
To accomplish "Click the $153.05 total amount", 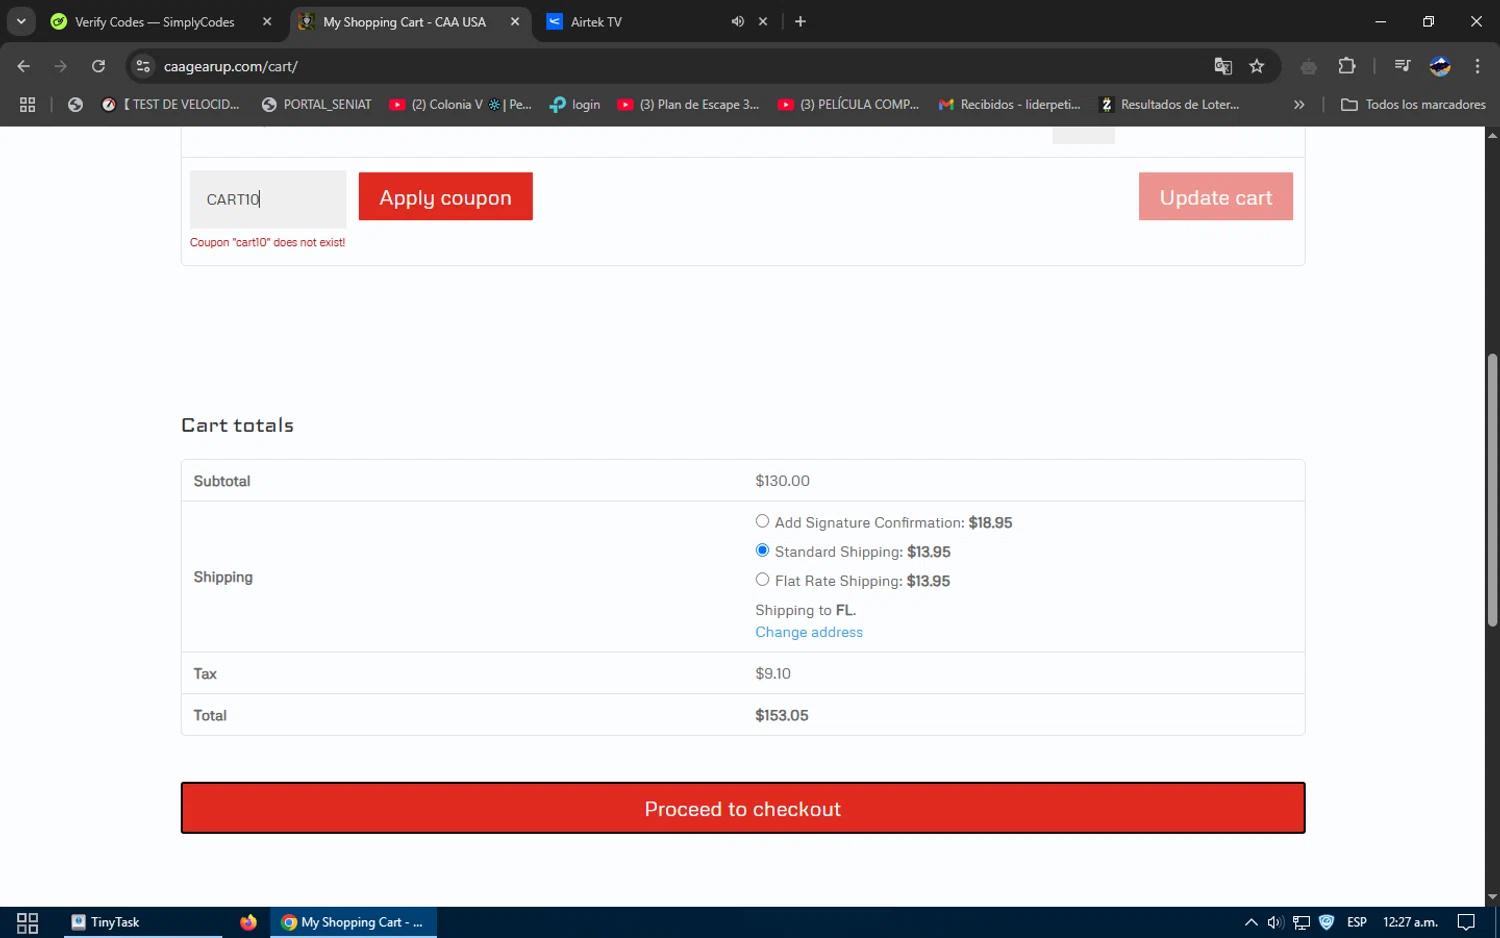I will pyautogui.click(x=782, y=715).
